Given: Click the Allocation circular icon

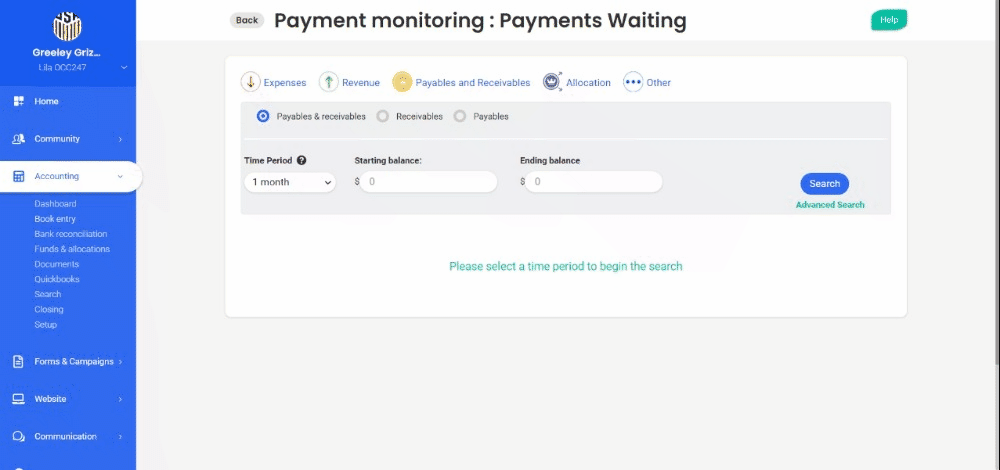Looking at the screenshot, I should pos(552,82).
